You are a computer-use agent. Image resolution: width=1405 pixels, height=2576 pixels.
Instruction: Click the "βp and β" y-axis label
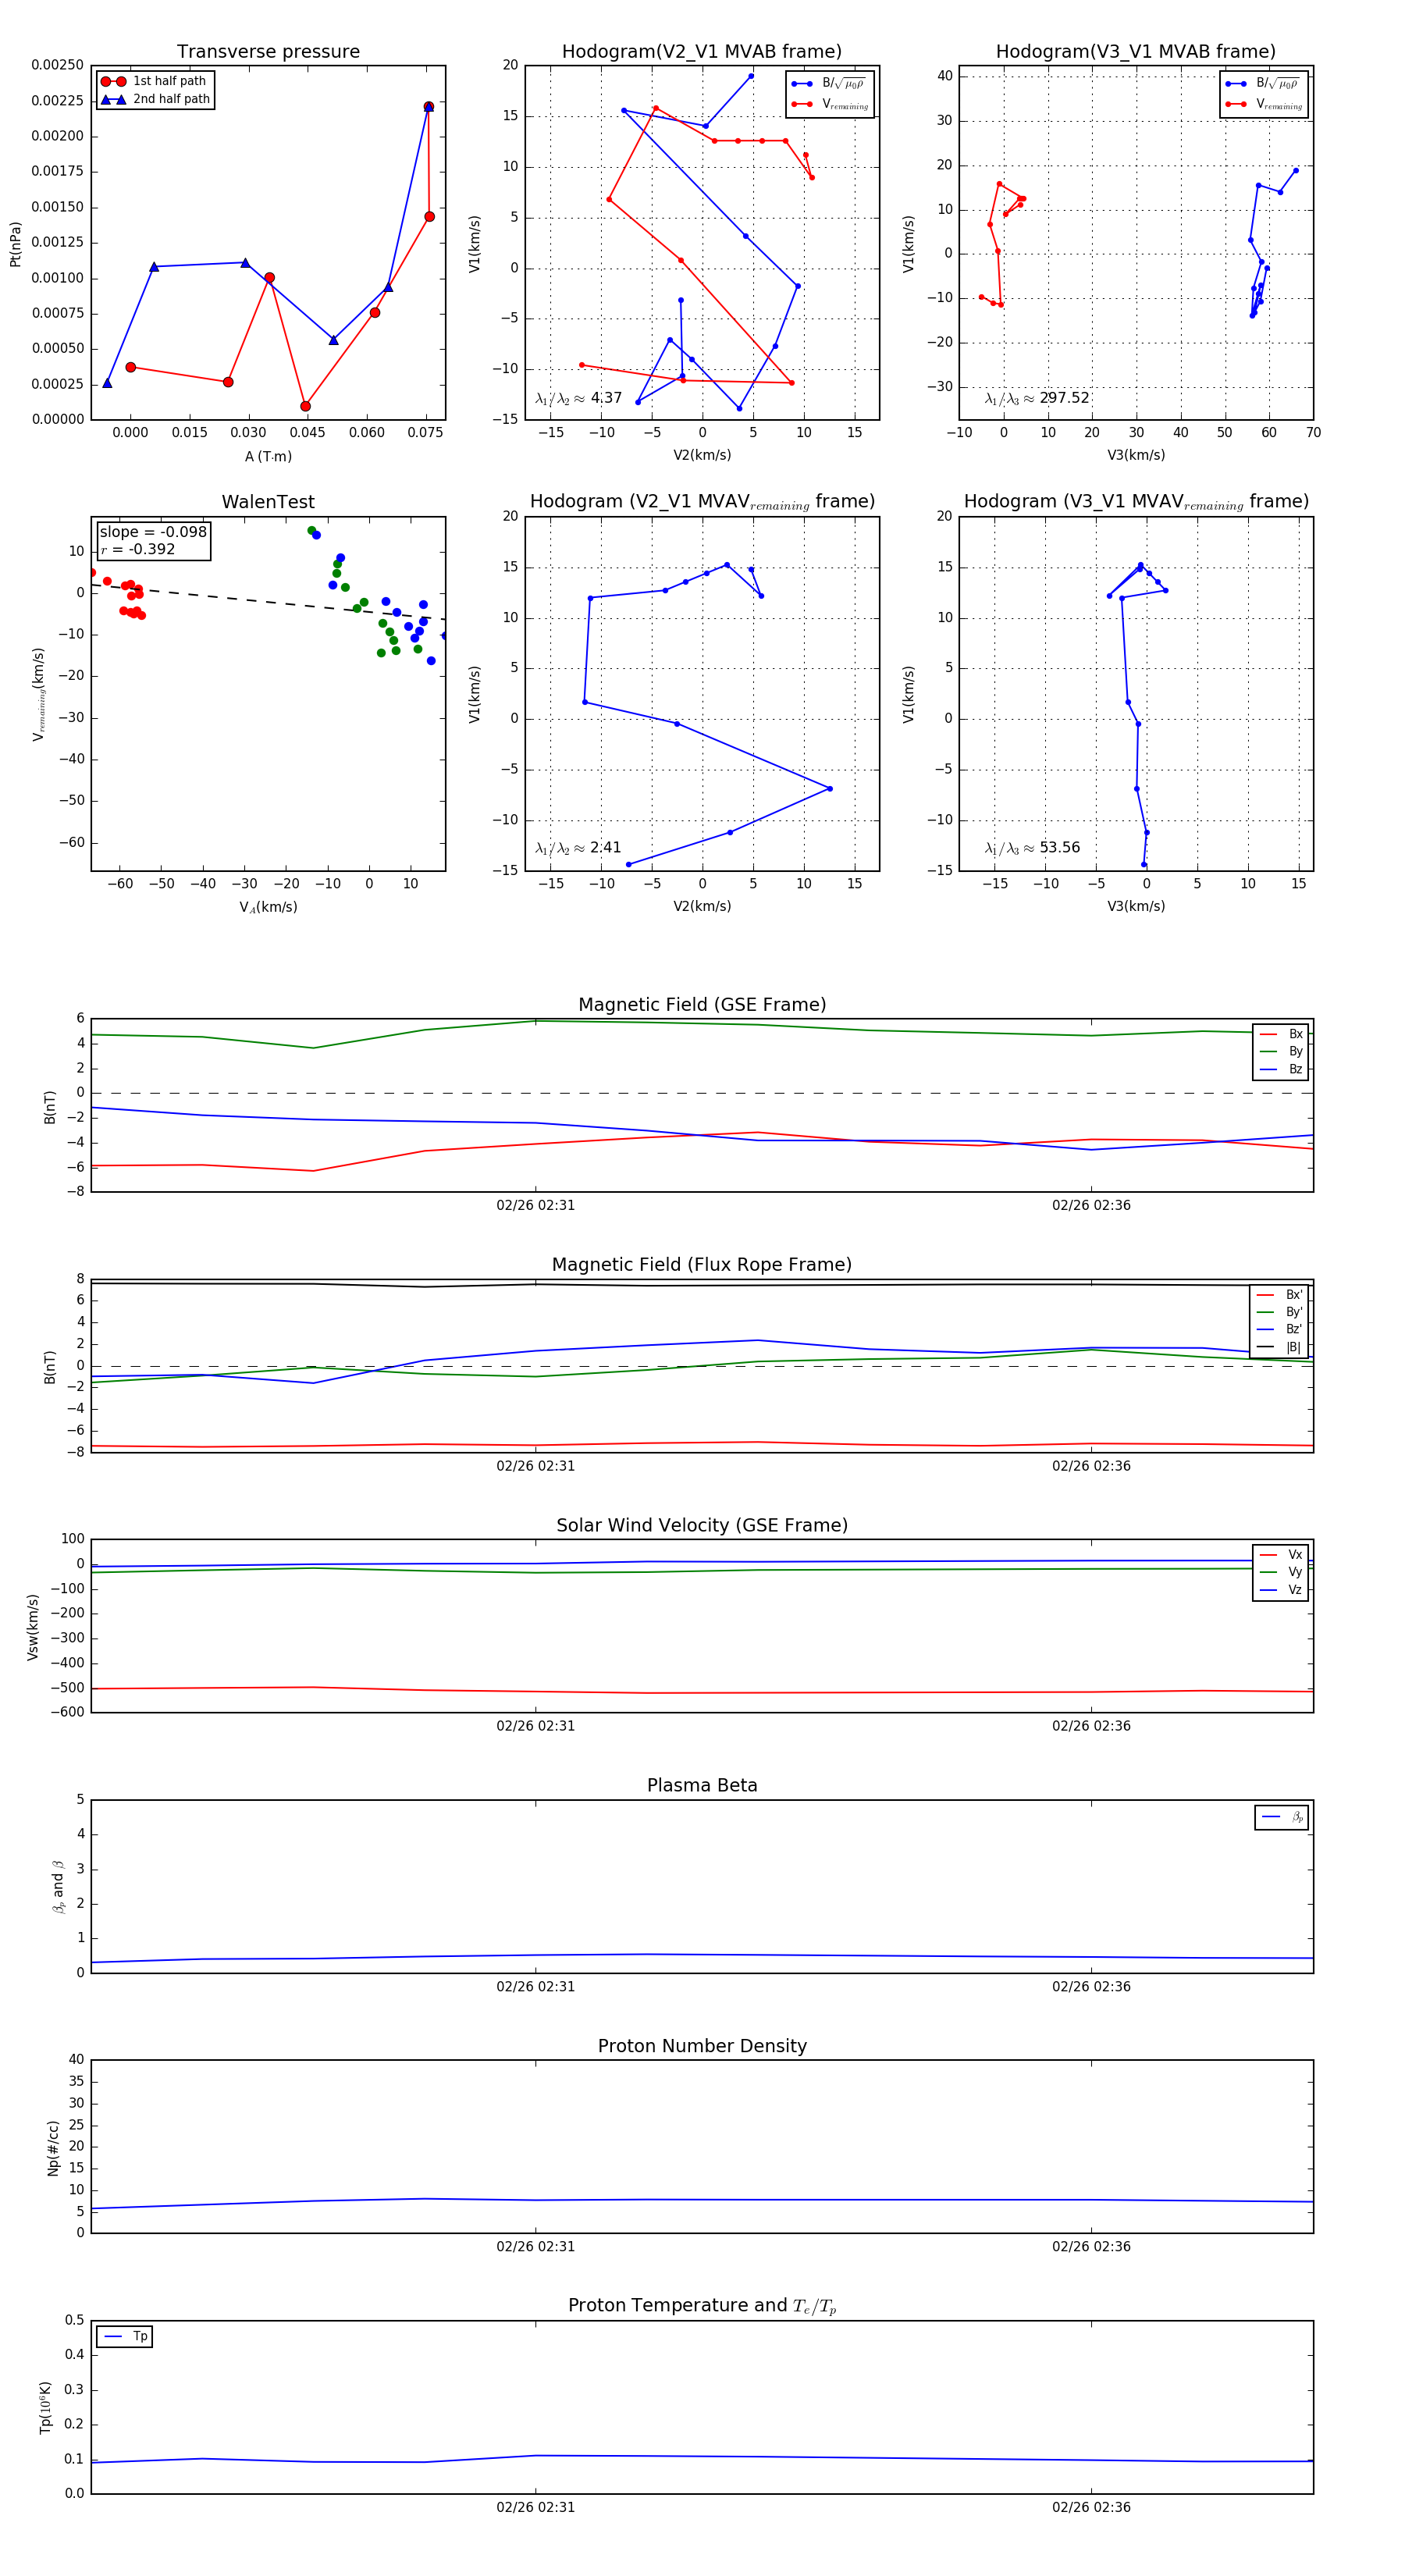(x=58, y=1887)
